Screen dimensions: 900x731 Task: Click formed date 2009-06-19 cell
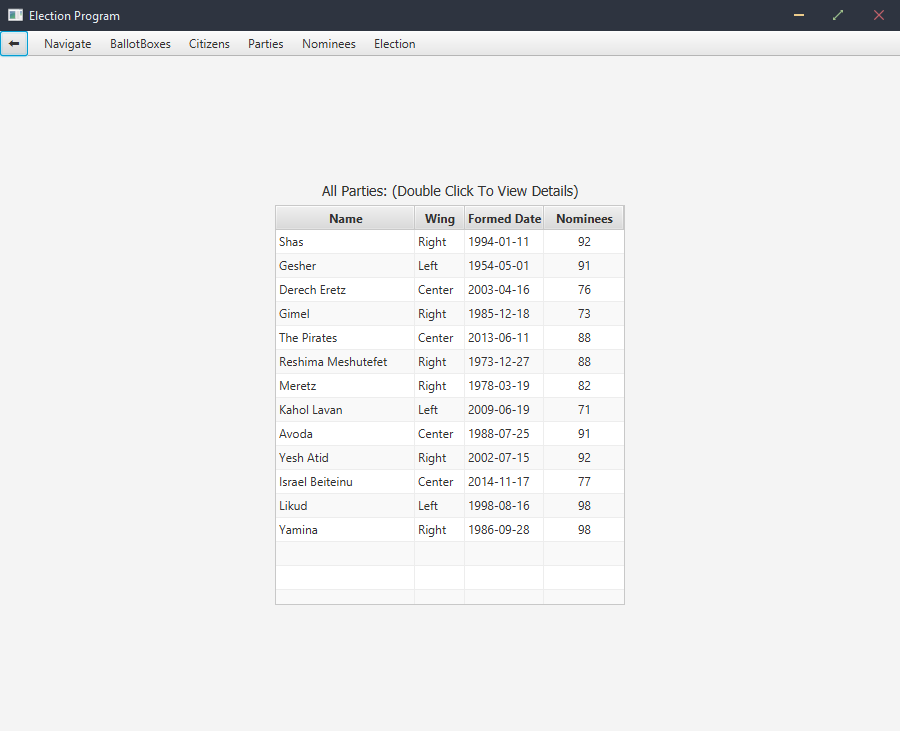[x=504, y=410]
